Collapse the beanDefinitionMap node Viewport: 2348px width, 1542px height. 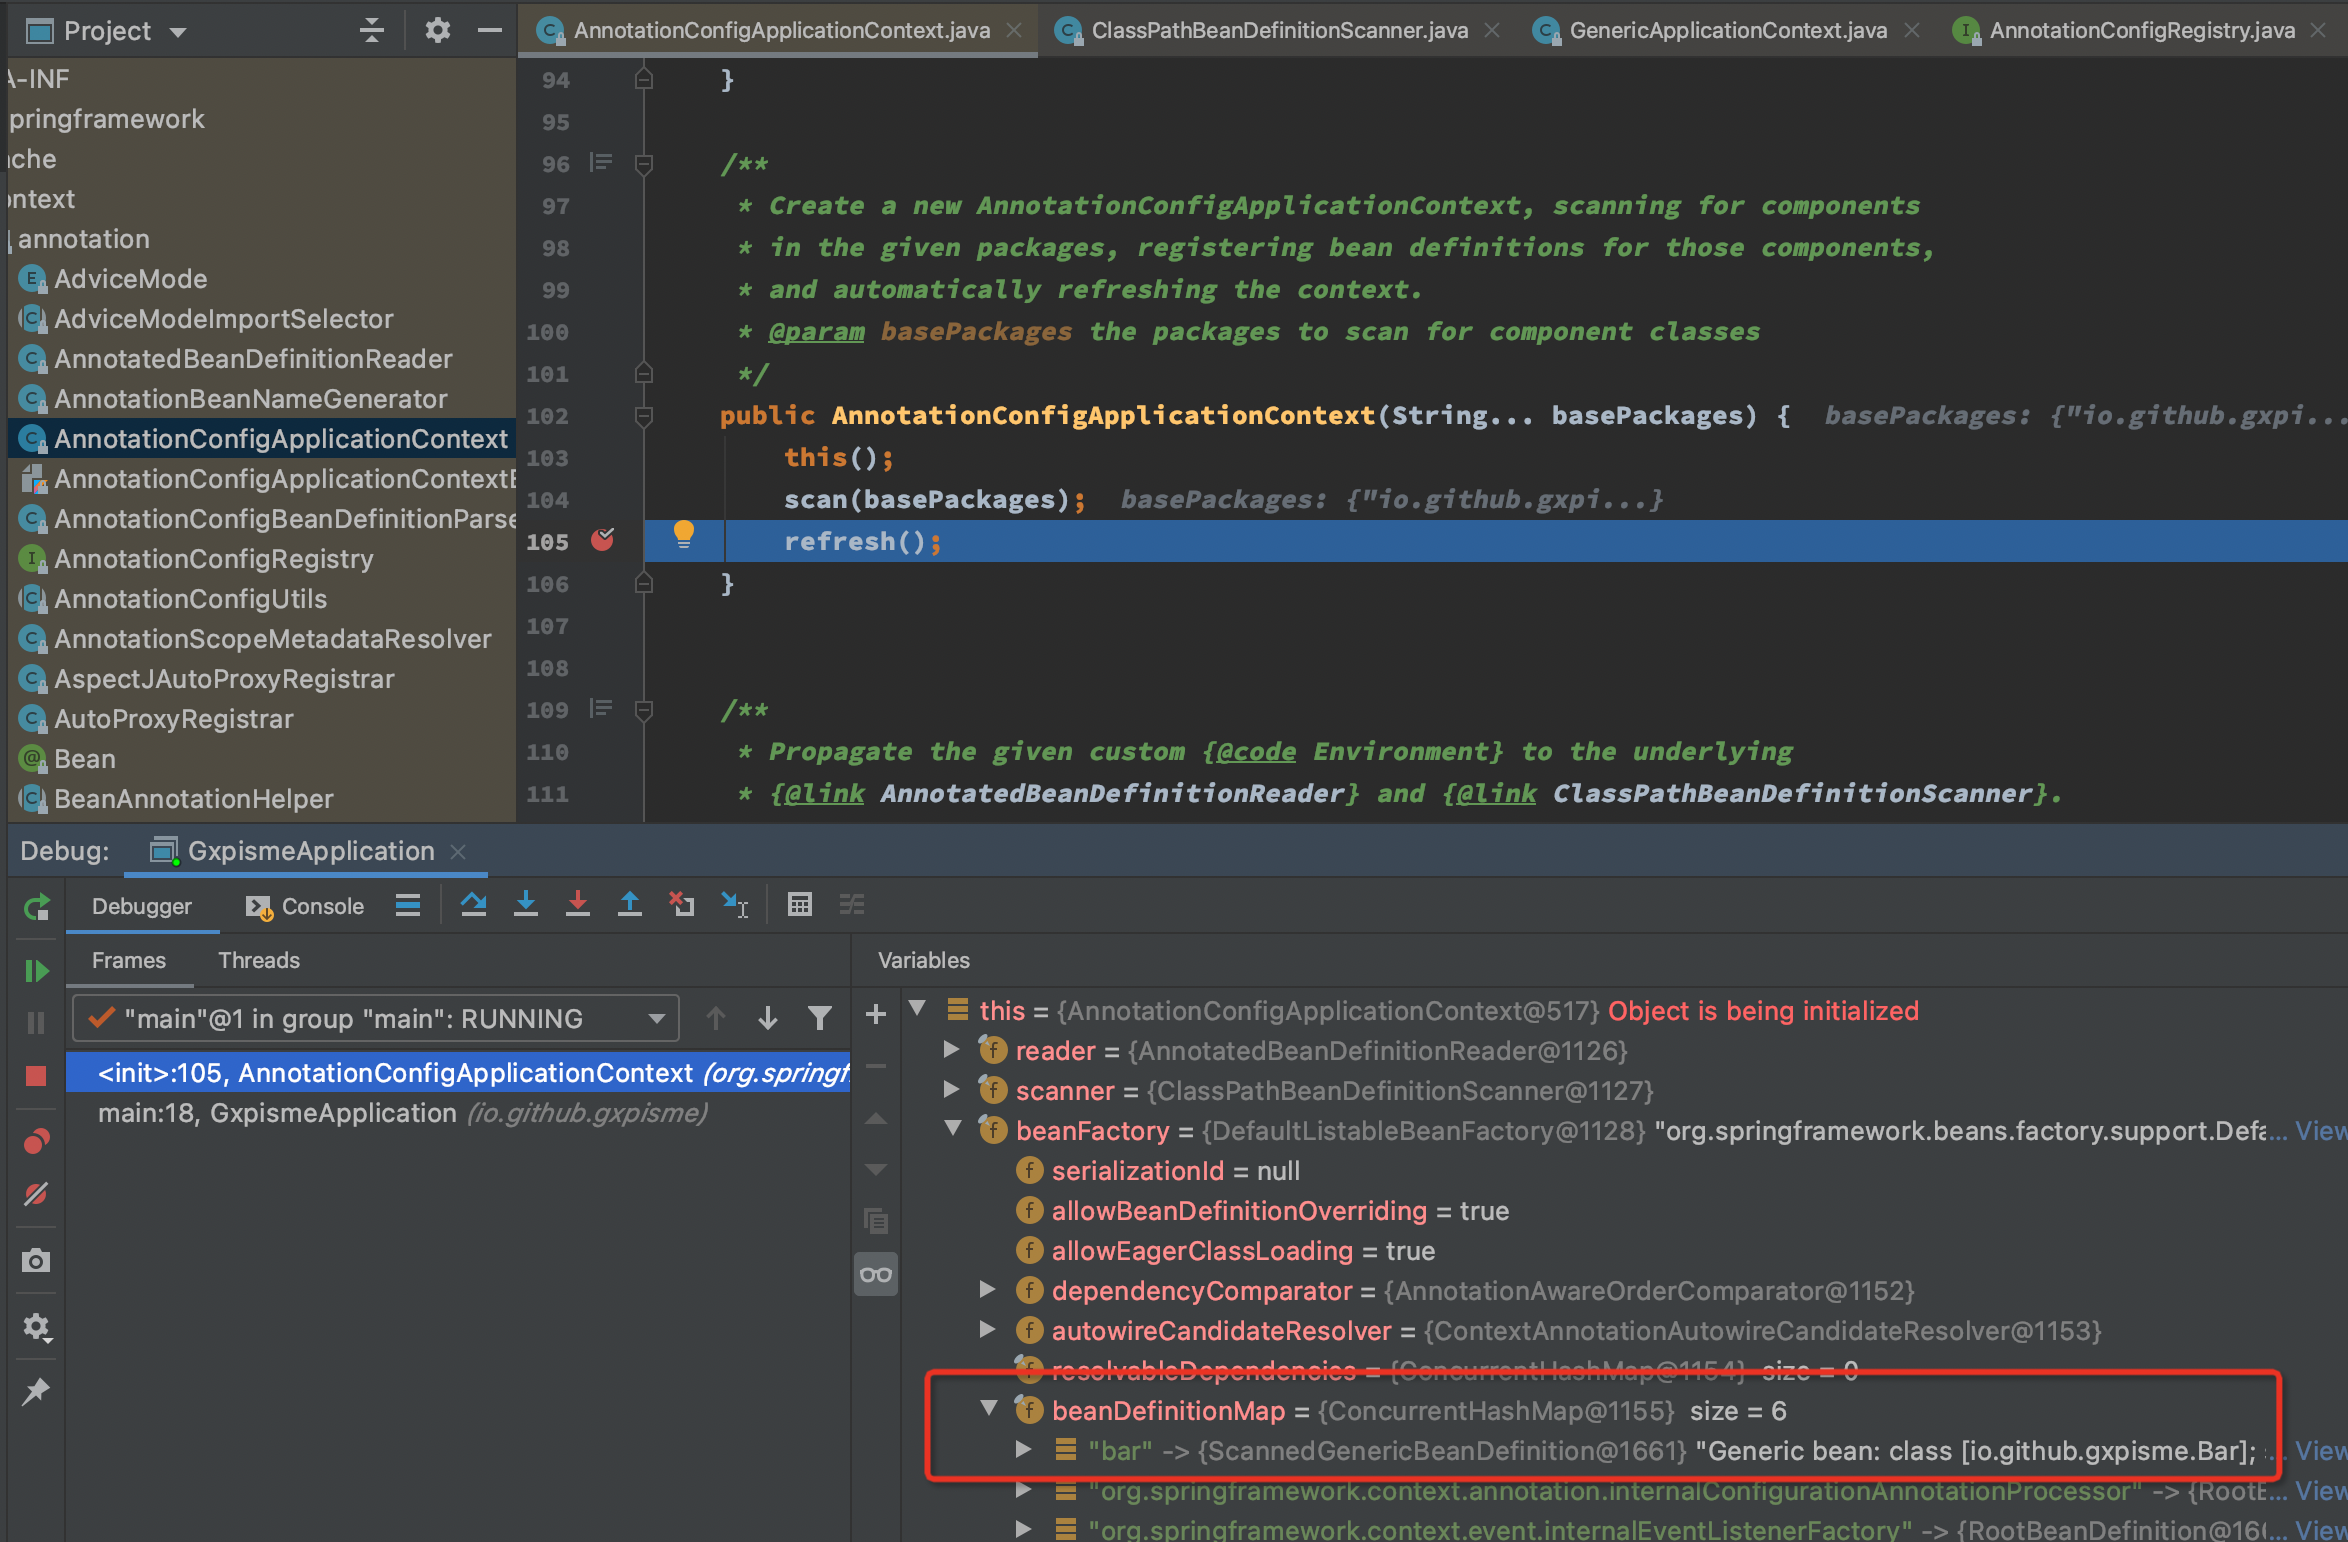click(x=989, y=1409)
